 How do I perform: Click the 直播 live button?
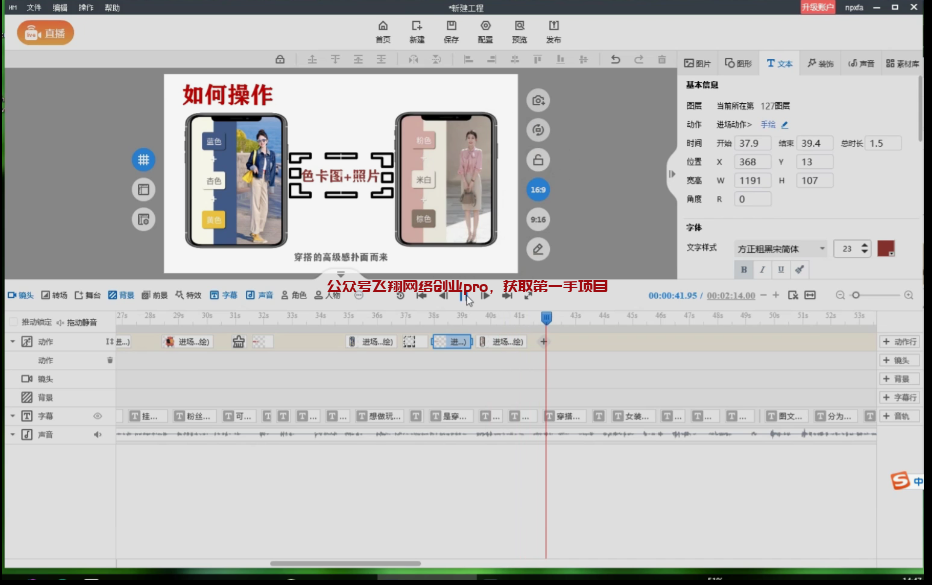click(45, 33)
